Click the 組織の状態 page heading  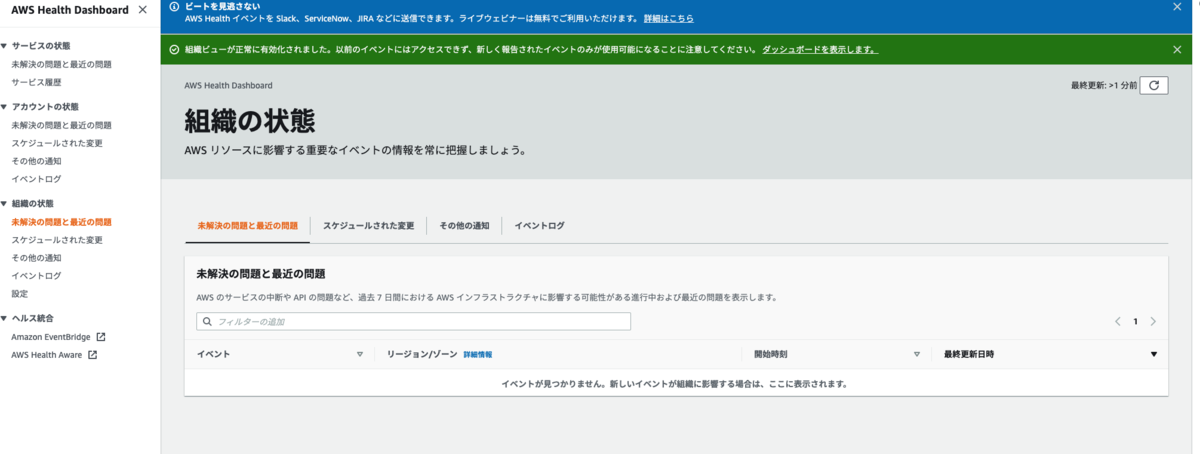(250, 121)
